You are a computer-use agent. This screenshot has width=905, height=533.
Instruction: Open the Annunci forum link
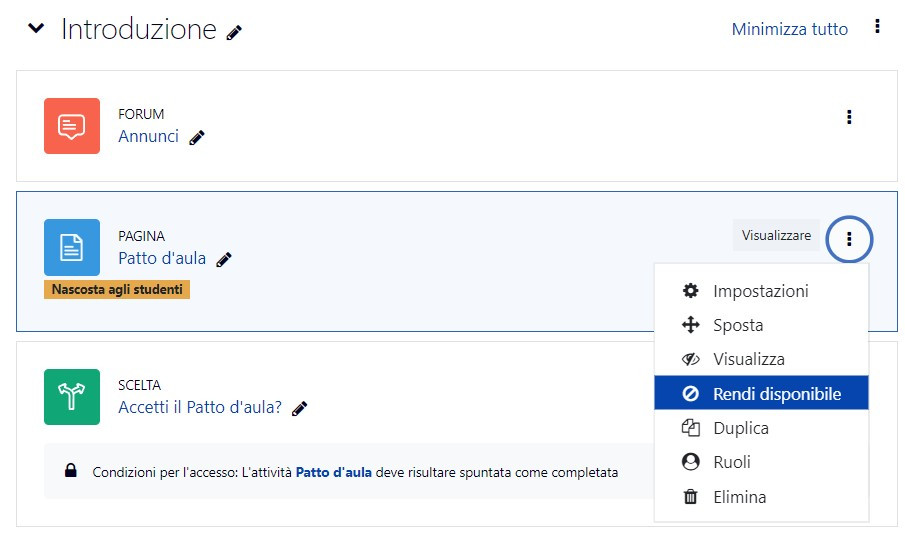click(x=148, y=136)
